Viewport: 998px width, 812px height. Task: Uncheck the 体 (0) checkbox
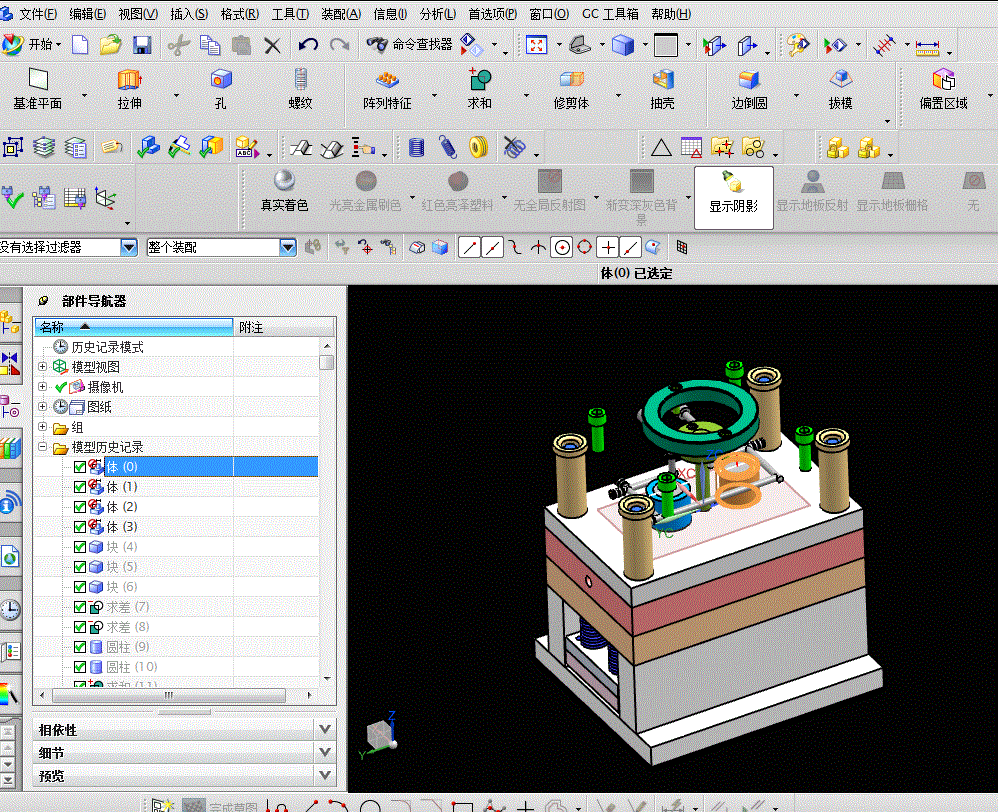[80, 467]
